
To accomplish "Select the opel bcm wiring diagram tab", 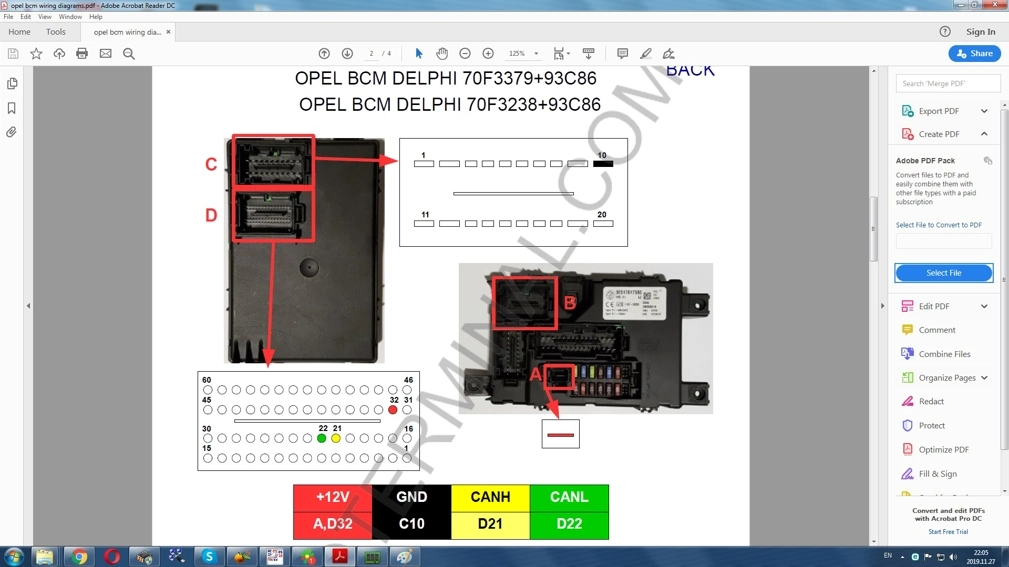I will (127, 32).
